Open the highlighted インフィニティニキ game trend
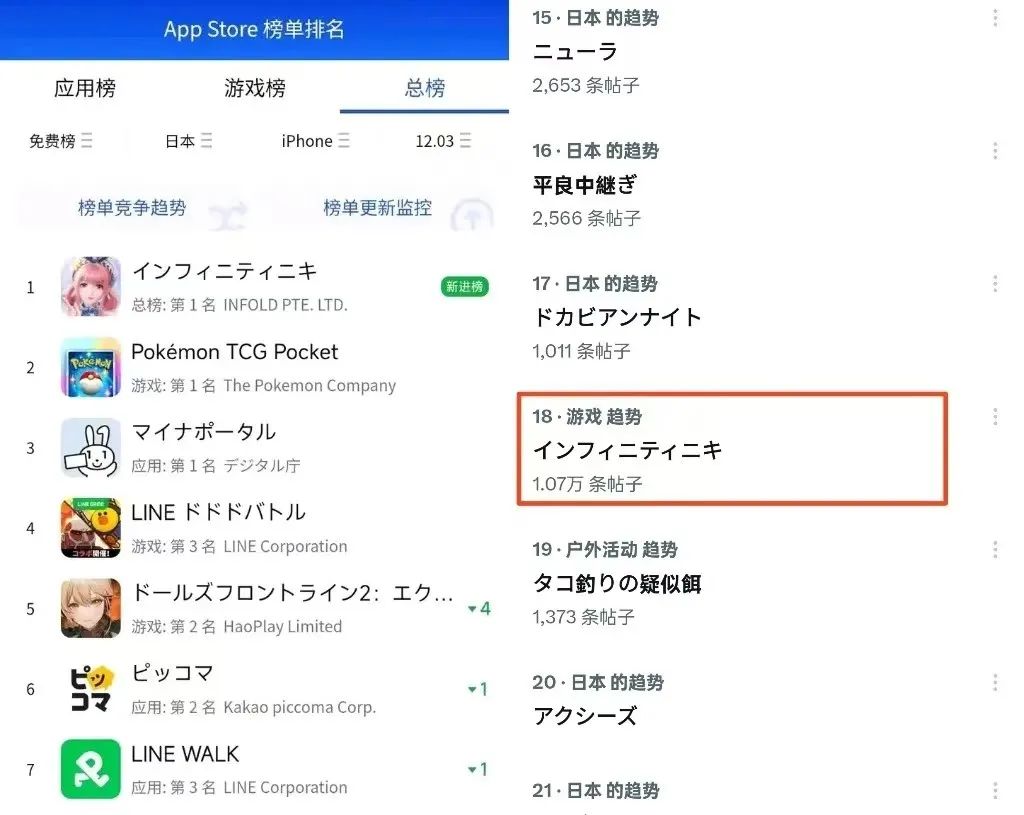 point(731,449)
